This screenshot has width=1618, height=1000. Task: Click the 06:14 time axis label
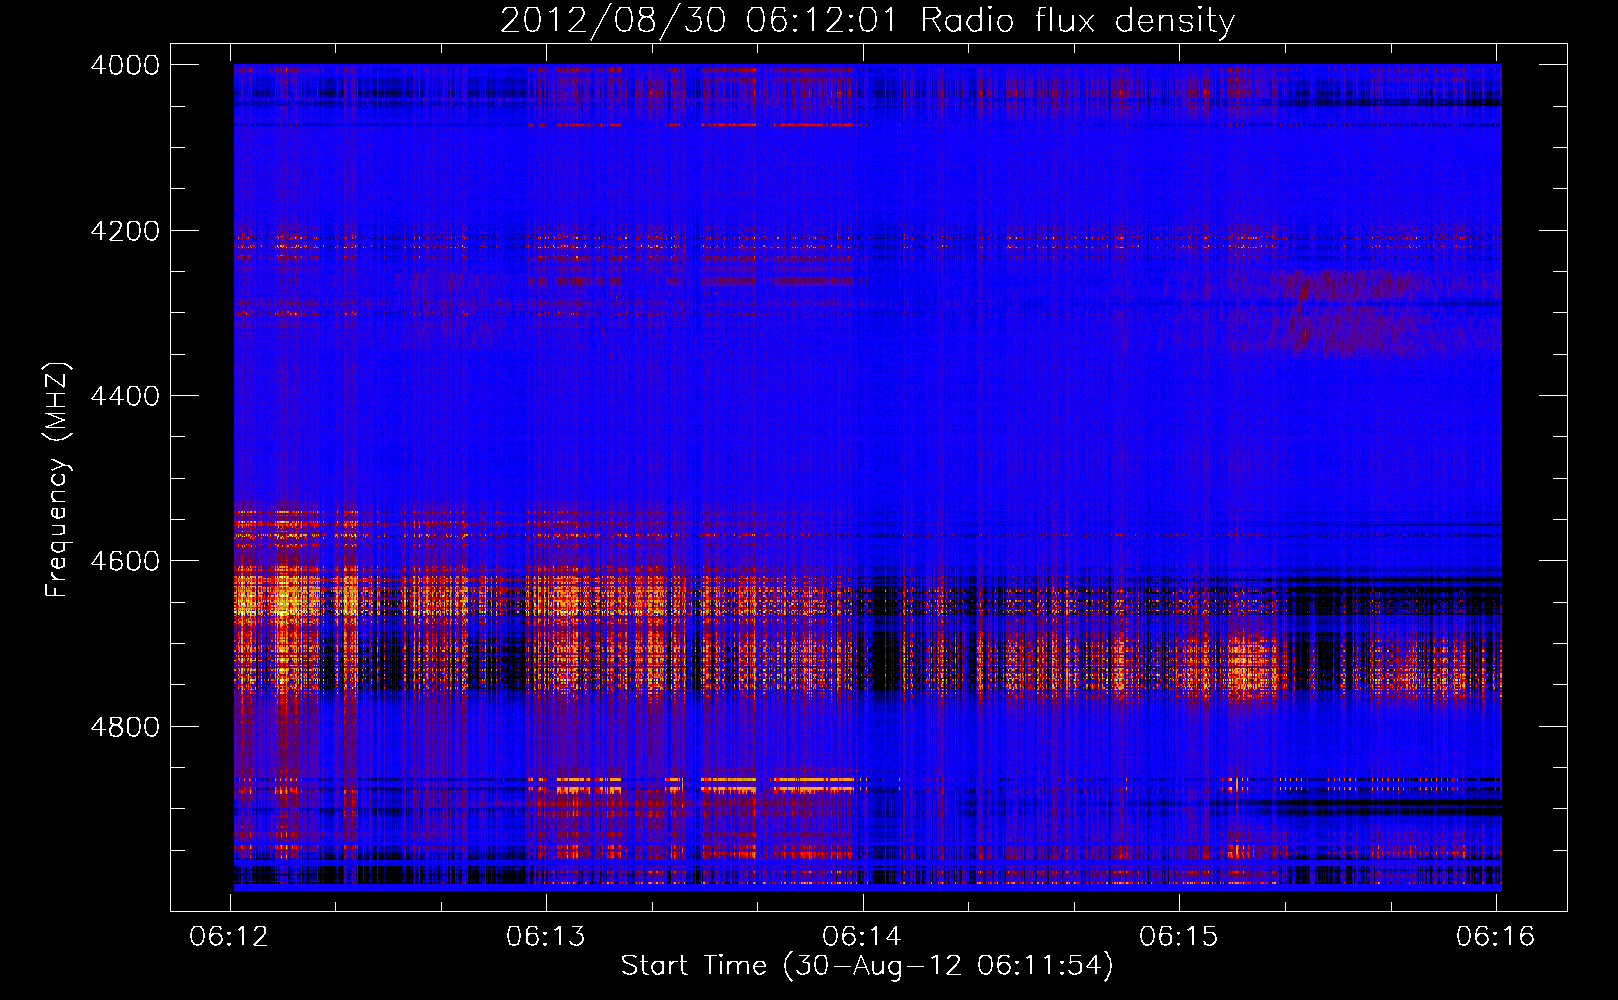[x=862, y=937]
